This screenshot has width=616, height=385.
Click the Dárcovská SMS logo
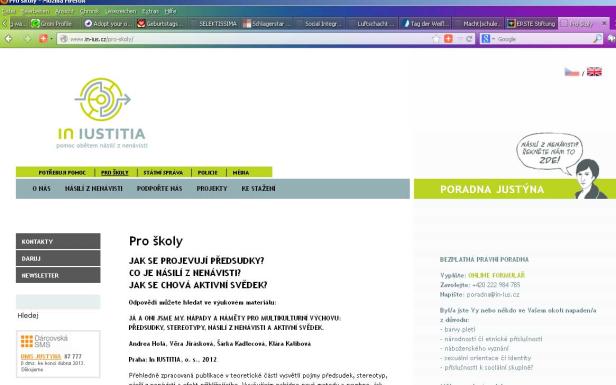[x=44, y=341]
